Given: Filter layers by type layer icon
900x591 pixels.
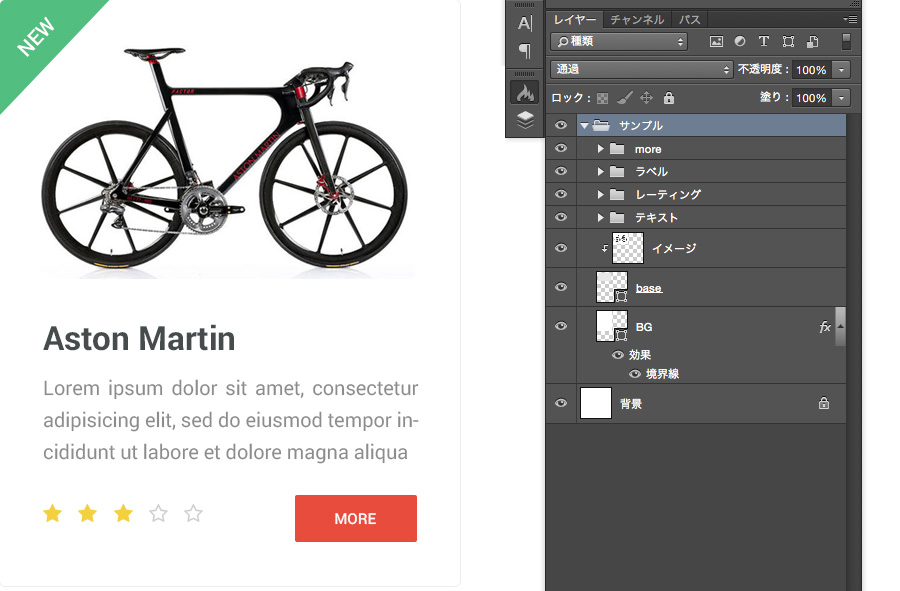Looking at the screenshot, I should click(x=763, y=41).
